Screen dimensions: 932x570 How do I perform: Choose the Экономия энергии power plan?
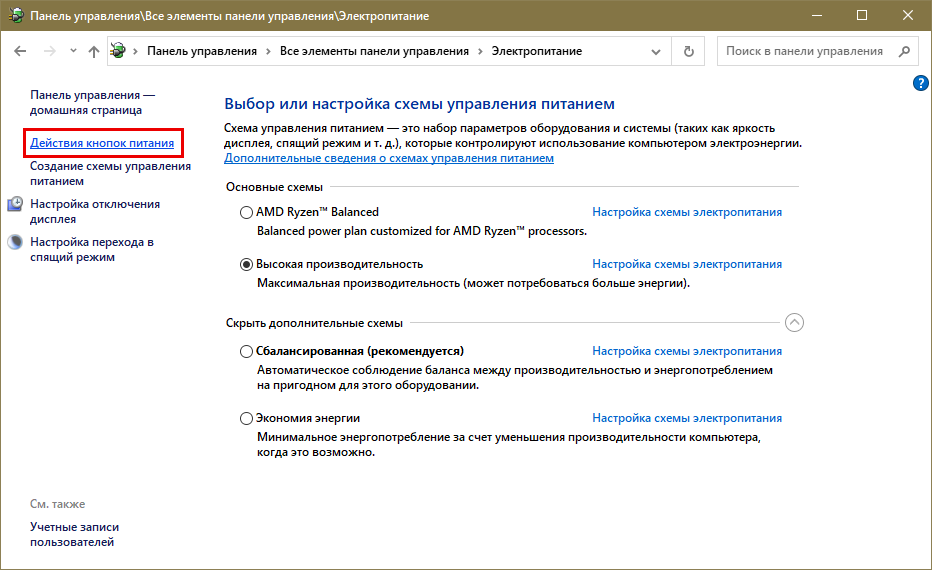(x=247, y=418)
